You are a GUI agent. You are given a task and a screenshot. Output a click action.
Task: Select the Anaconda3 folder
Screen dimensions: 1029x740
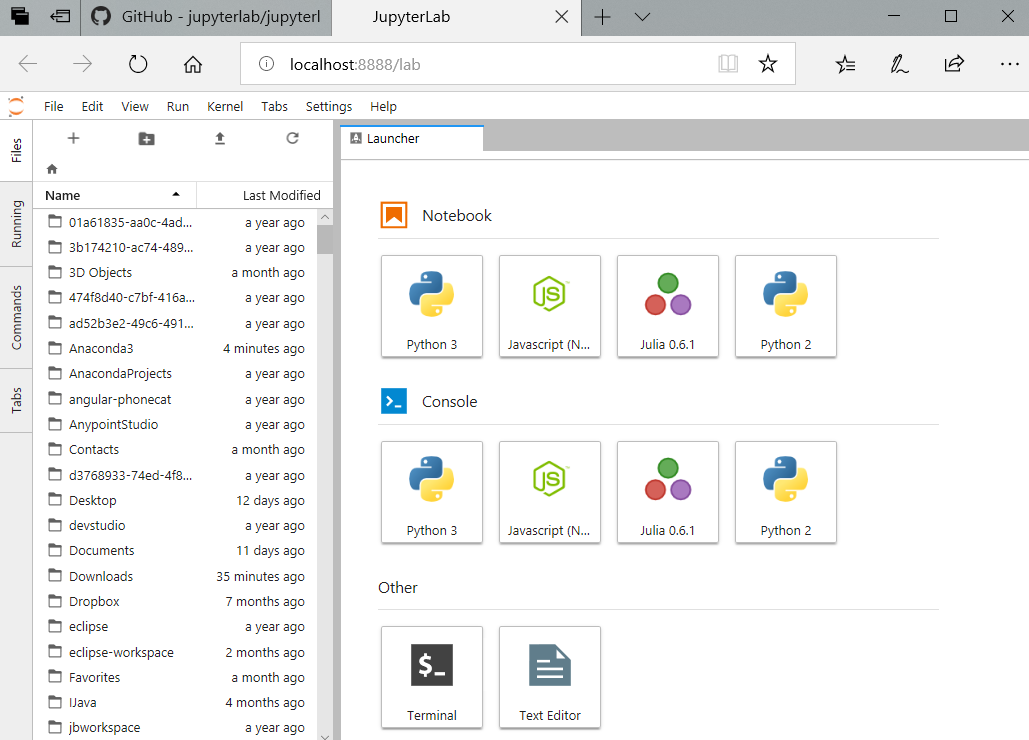[x=177, y=348]
